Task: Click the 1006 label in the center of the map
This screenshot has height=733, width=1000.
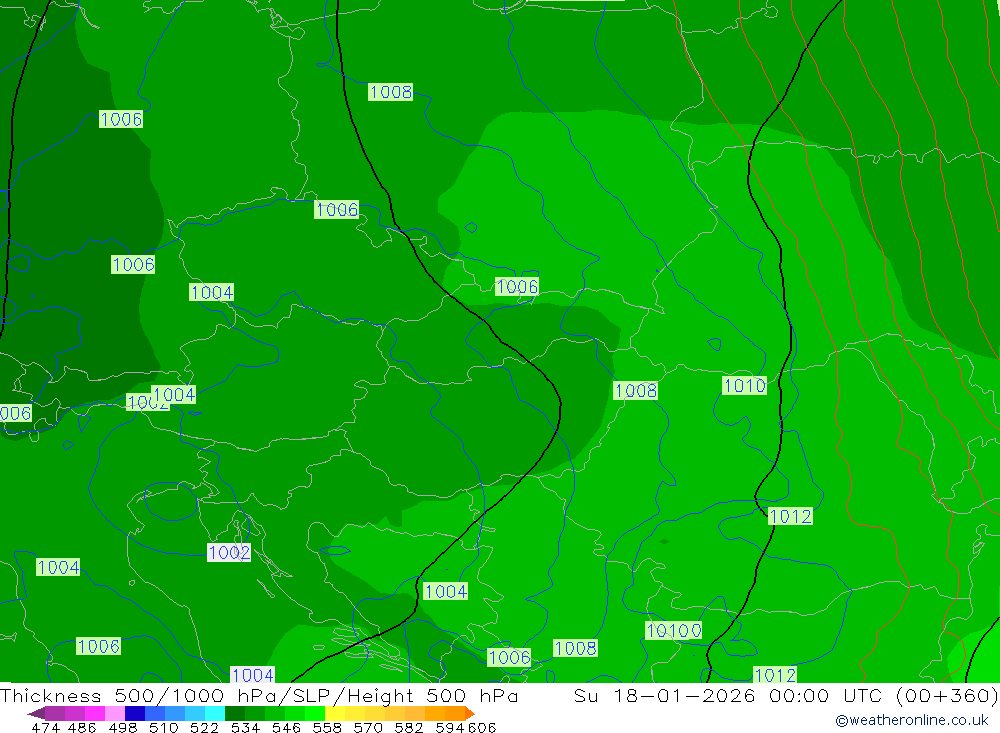Action: (517, 286)
